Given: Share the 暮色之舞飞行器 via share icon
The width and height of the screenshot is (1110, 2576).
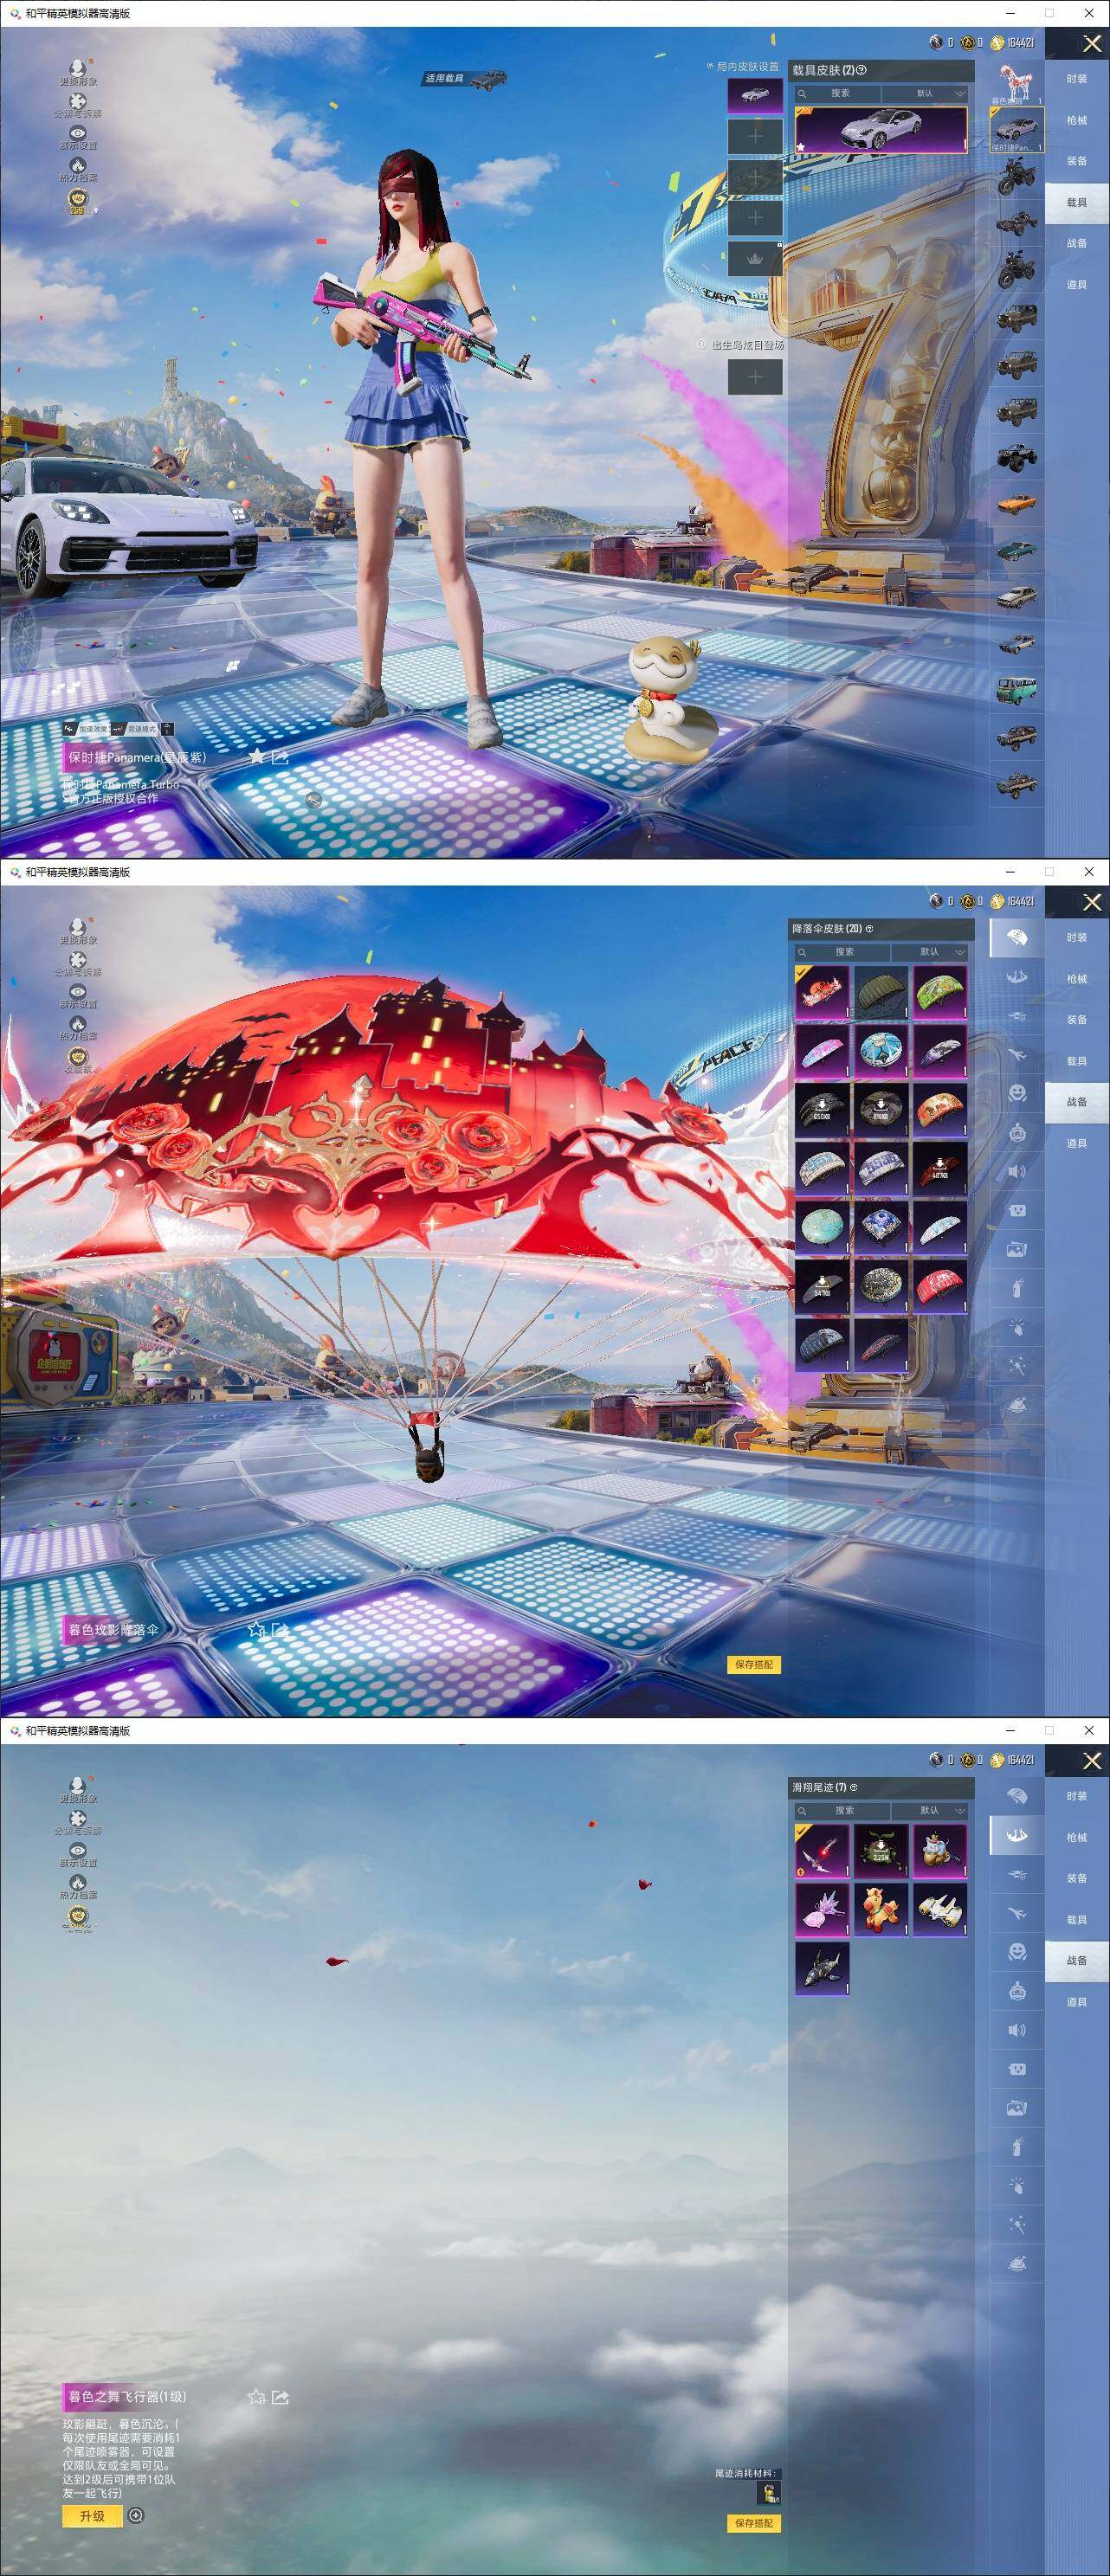Looking at the screenshot, I should point(281,2397).
